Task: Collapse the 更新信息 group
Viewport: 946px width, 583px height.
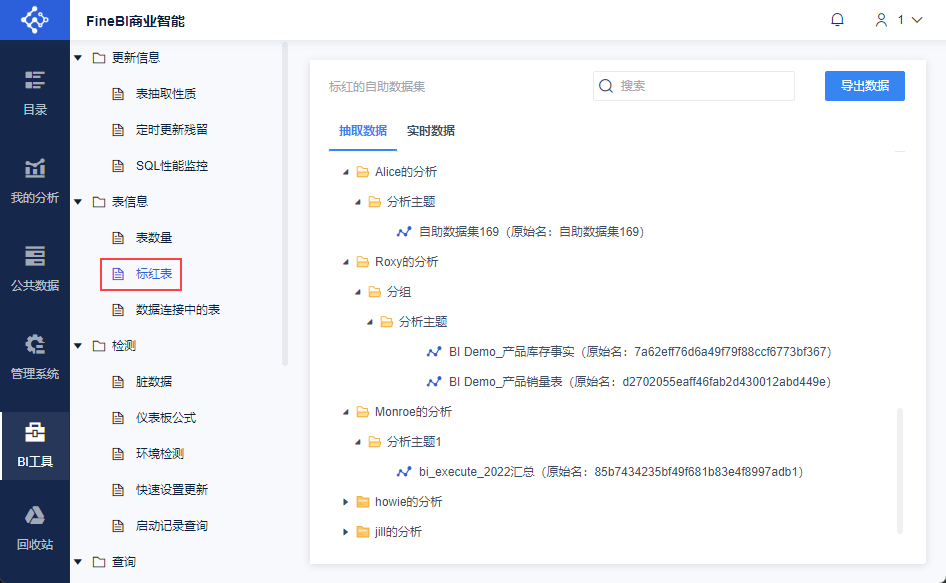Action: pyautogui.click(x=78, y=58)
